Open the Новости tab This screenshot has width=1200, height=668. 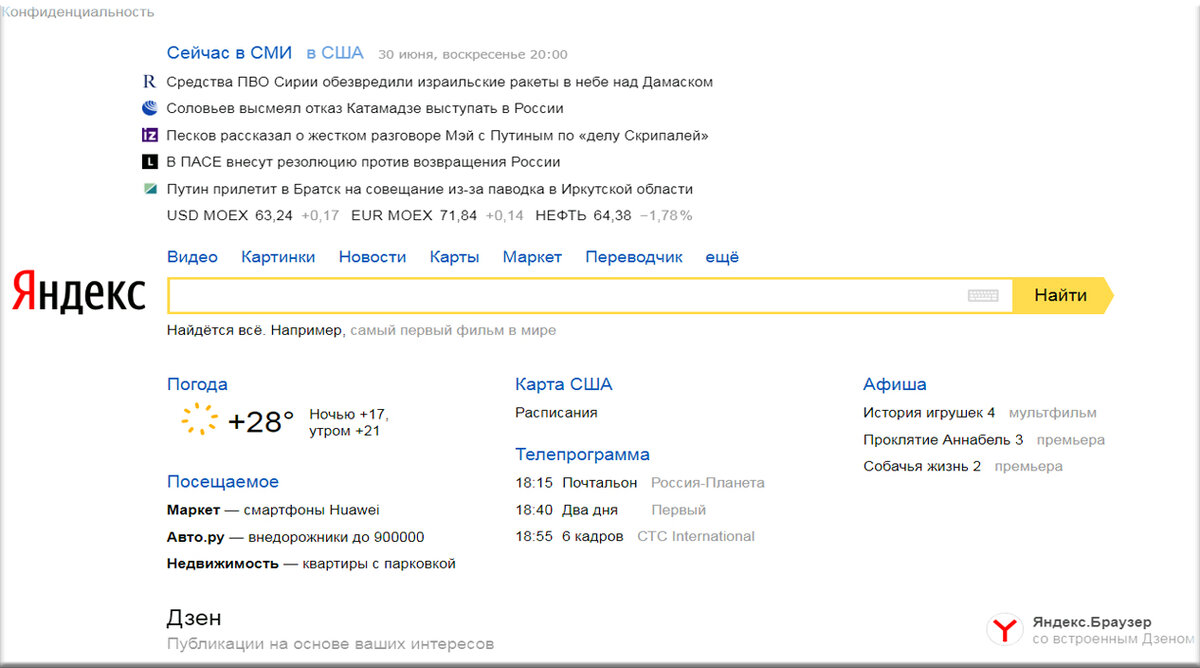point(372,257)
